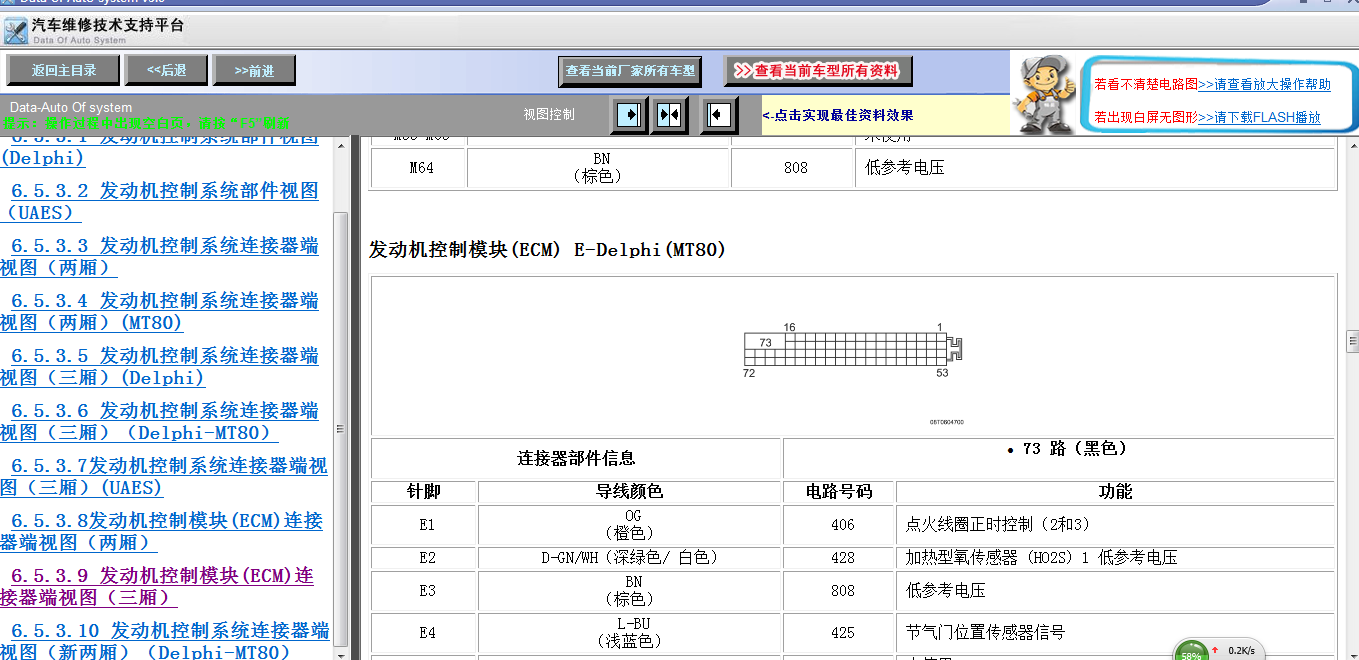Select the 发动机控制模块(ECM) E-Delphi(MT80) heading

pos(547,250)
